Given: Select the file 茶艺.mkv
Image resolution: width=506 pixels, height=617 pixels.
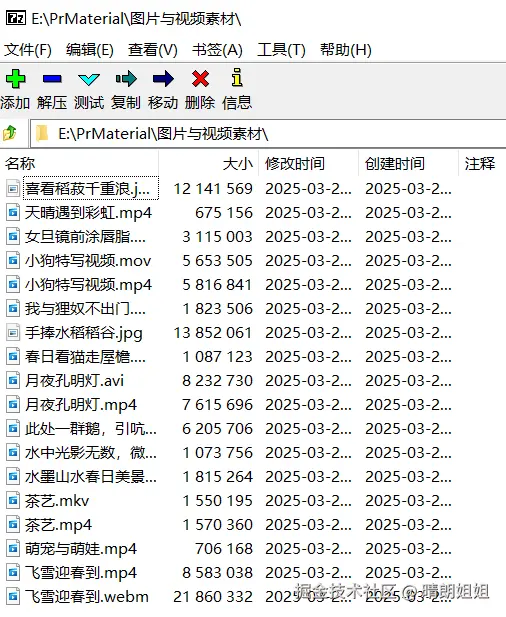Looking at the screenshot, I should (57, 501).
